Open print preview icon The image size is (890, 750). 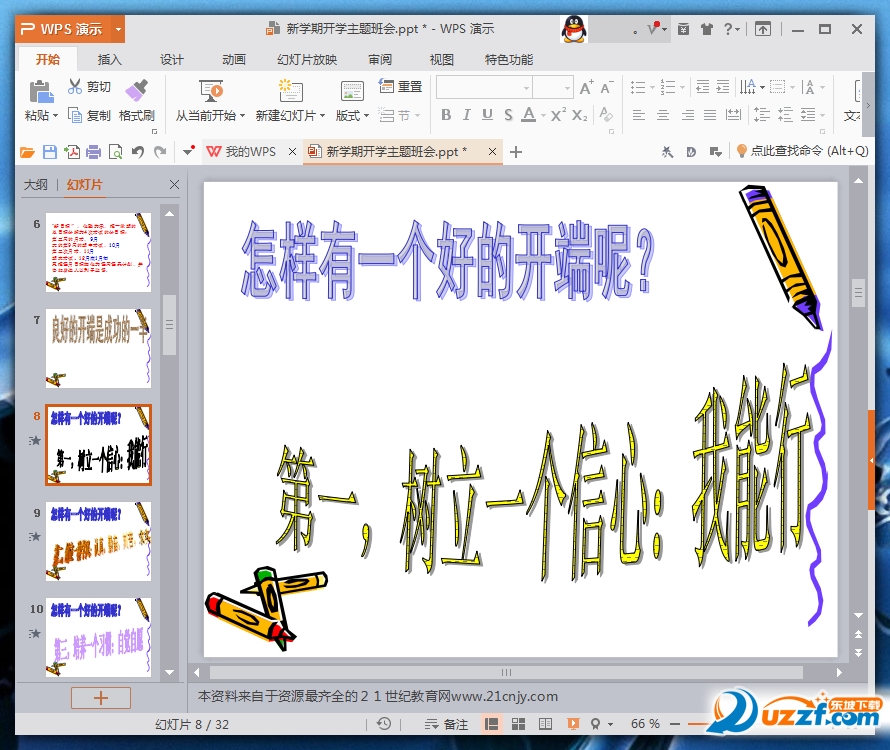(115, 152)
